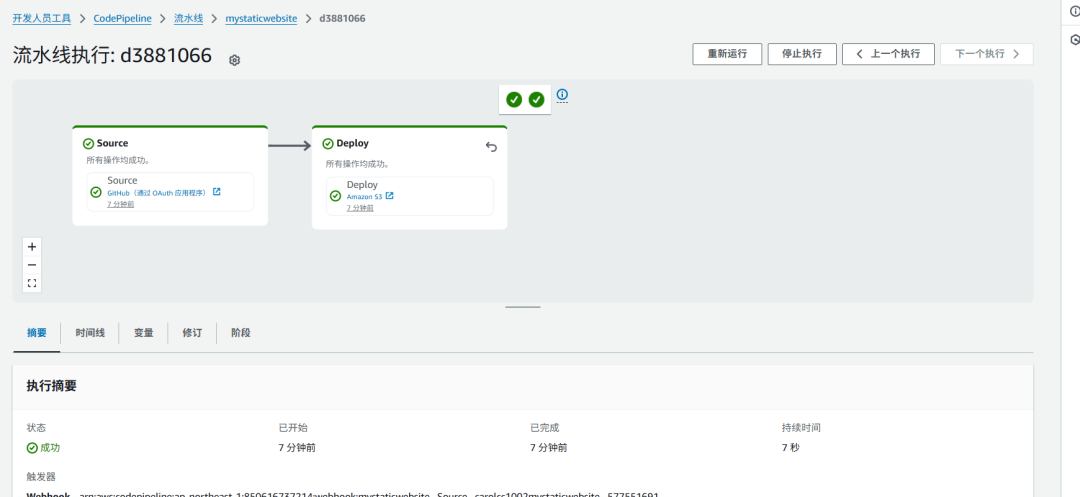1080x497 pixels.
Task: Click 成功 status text
Action: coord(50,447)
